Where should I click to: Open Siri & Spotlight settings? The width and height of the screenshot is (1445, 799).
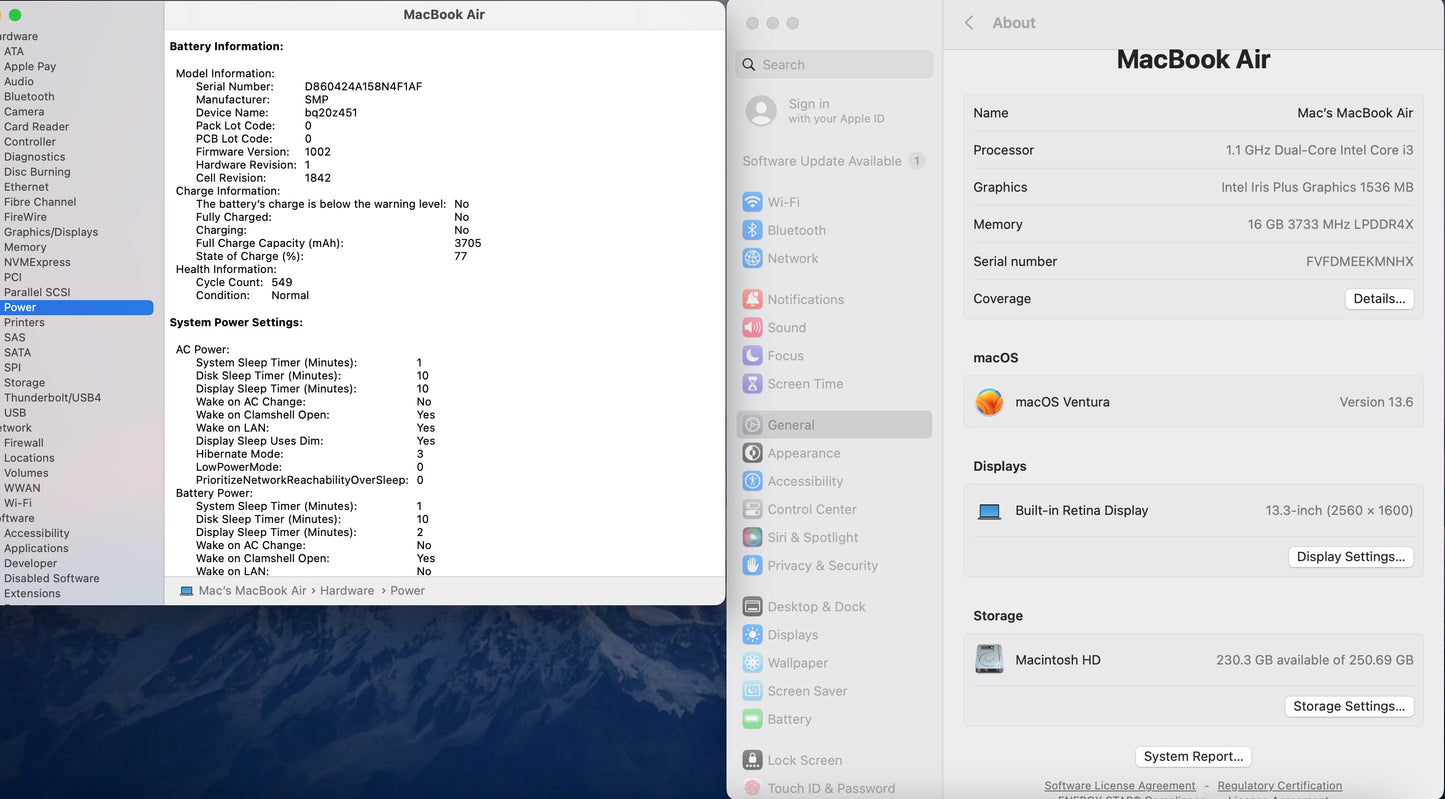click(x=812, y=537)
